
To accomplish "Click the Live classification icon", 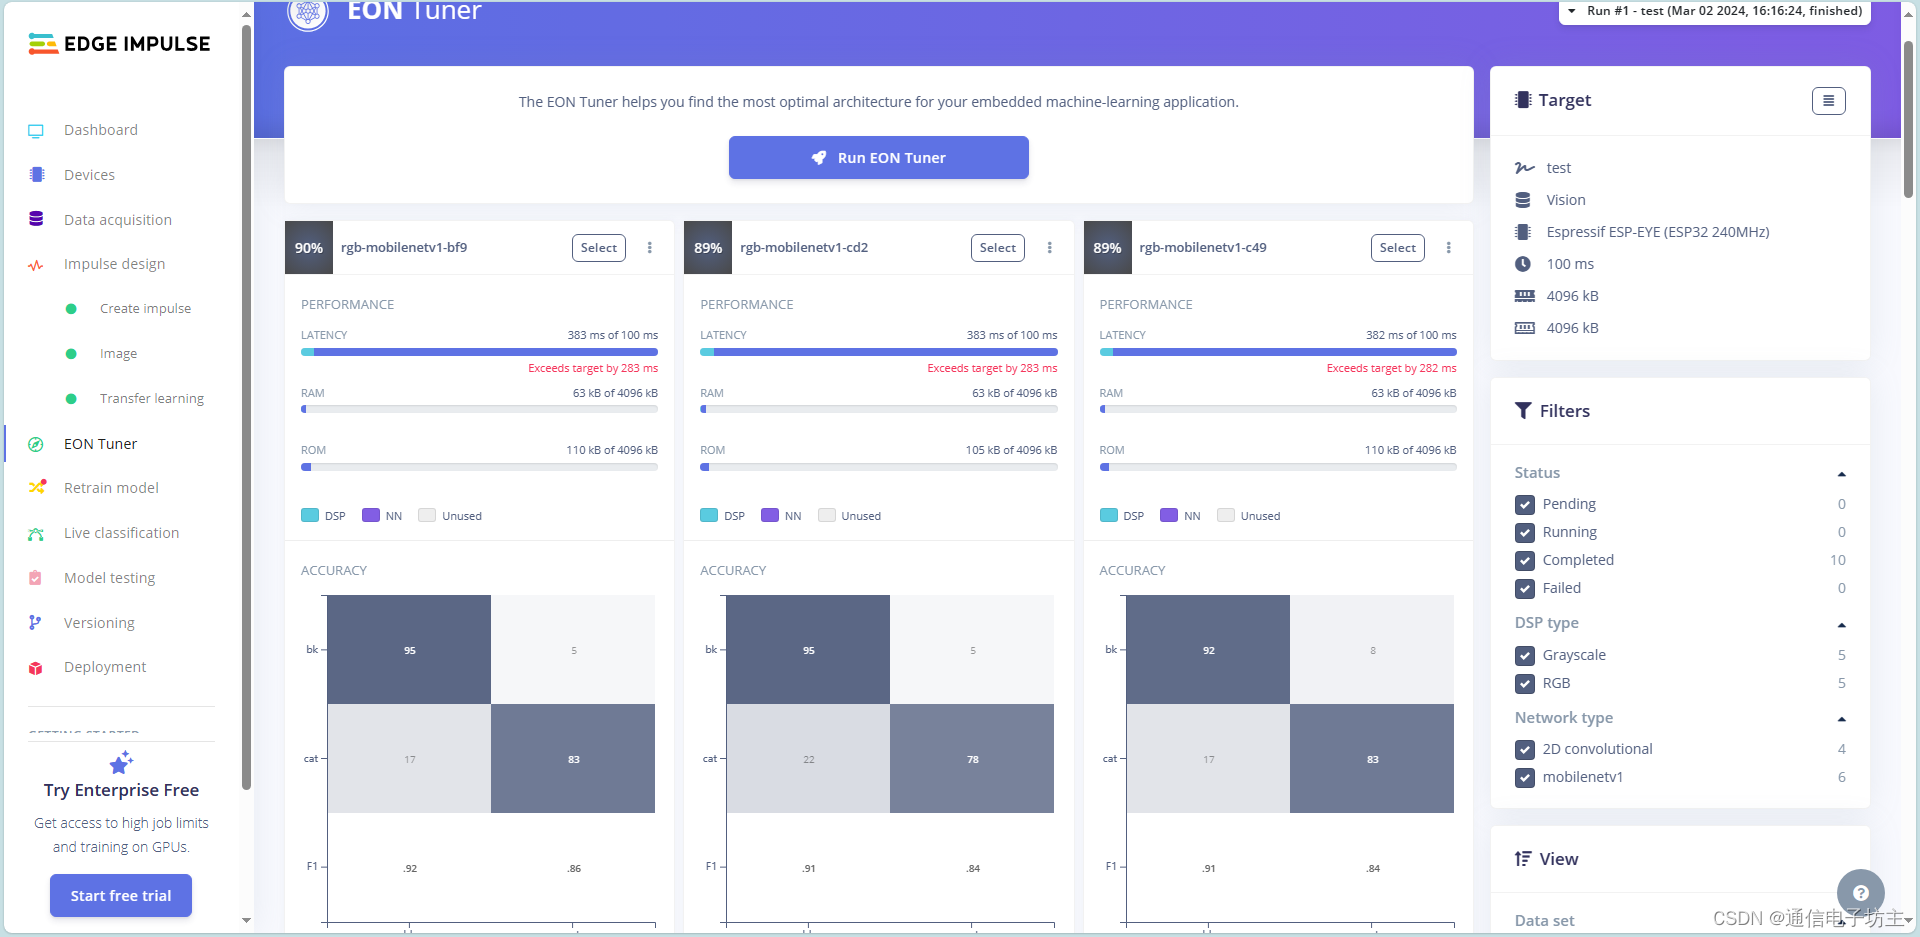I will pyautogui.click(x=36, y=534).
